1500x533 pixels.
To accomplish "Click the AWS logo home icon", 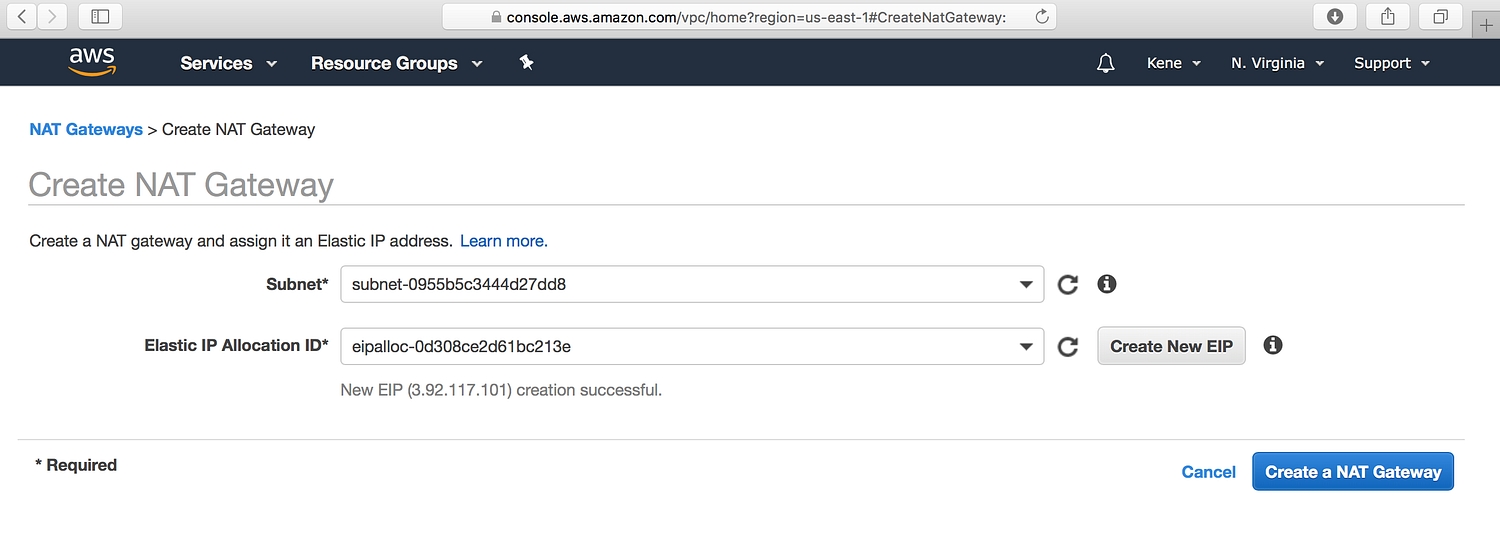I will (x=92, y=62).
